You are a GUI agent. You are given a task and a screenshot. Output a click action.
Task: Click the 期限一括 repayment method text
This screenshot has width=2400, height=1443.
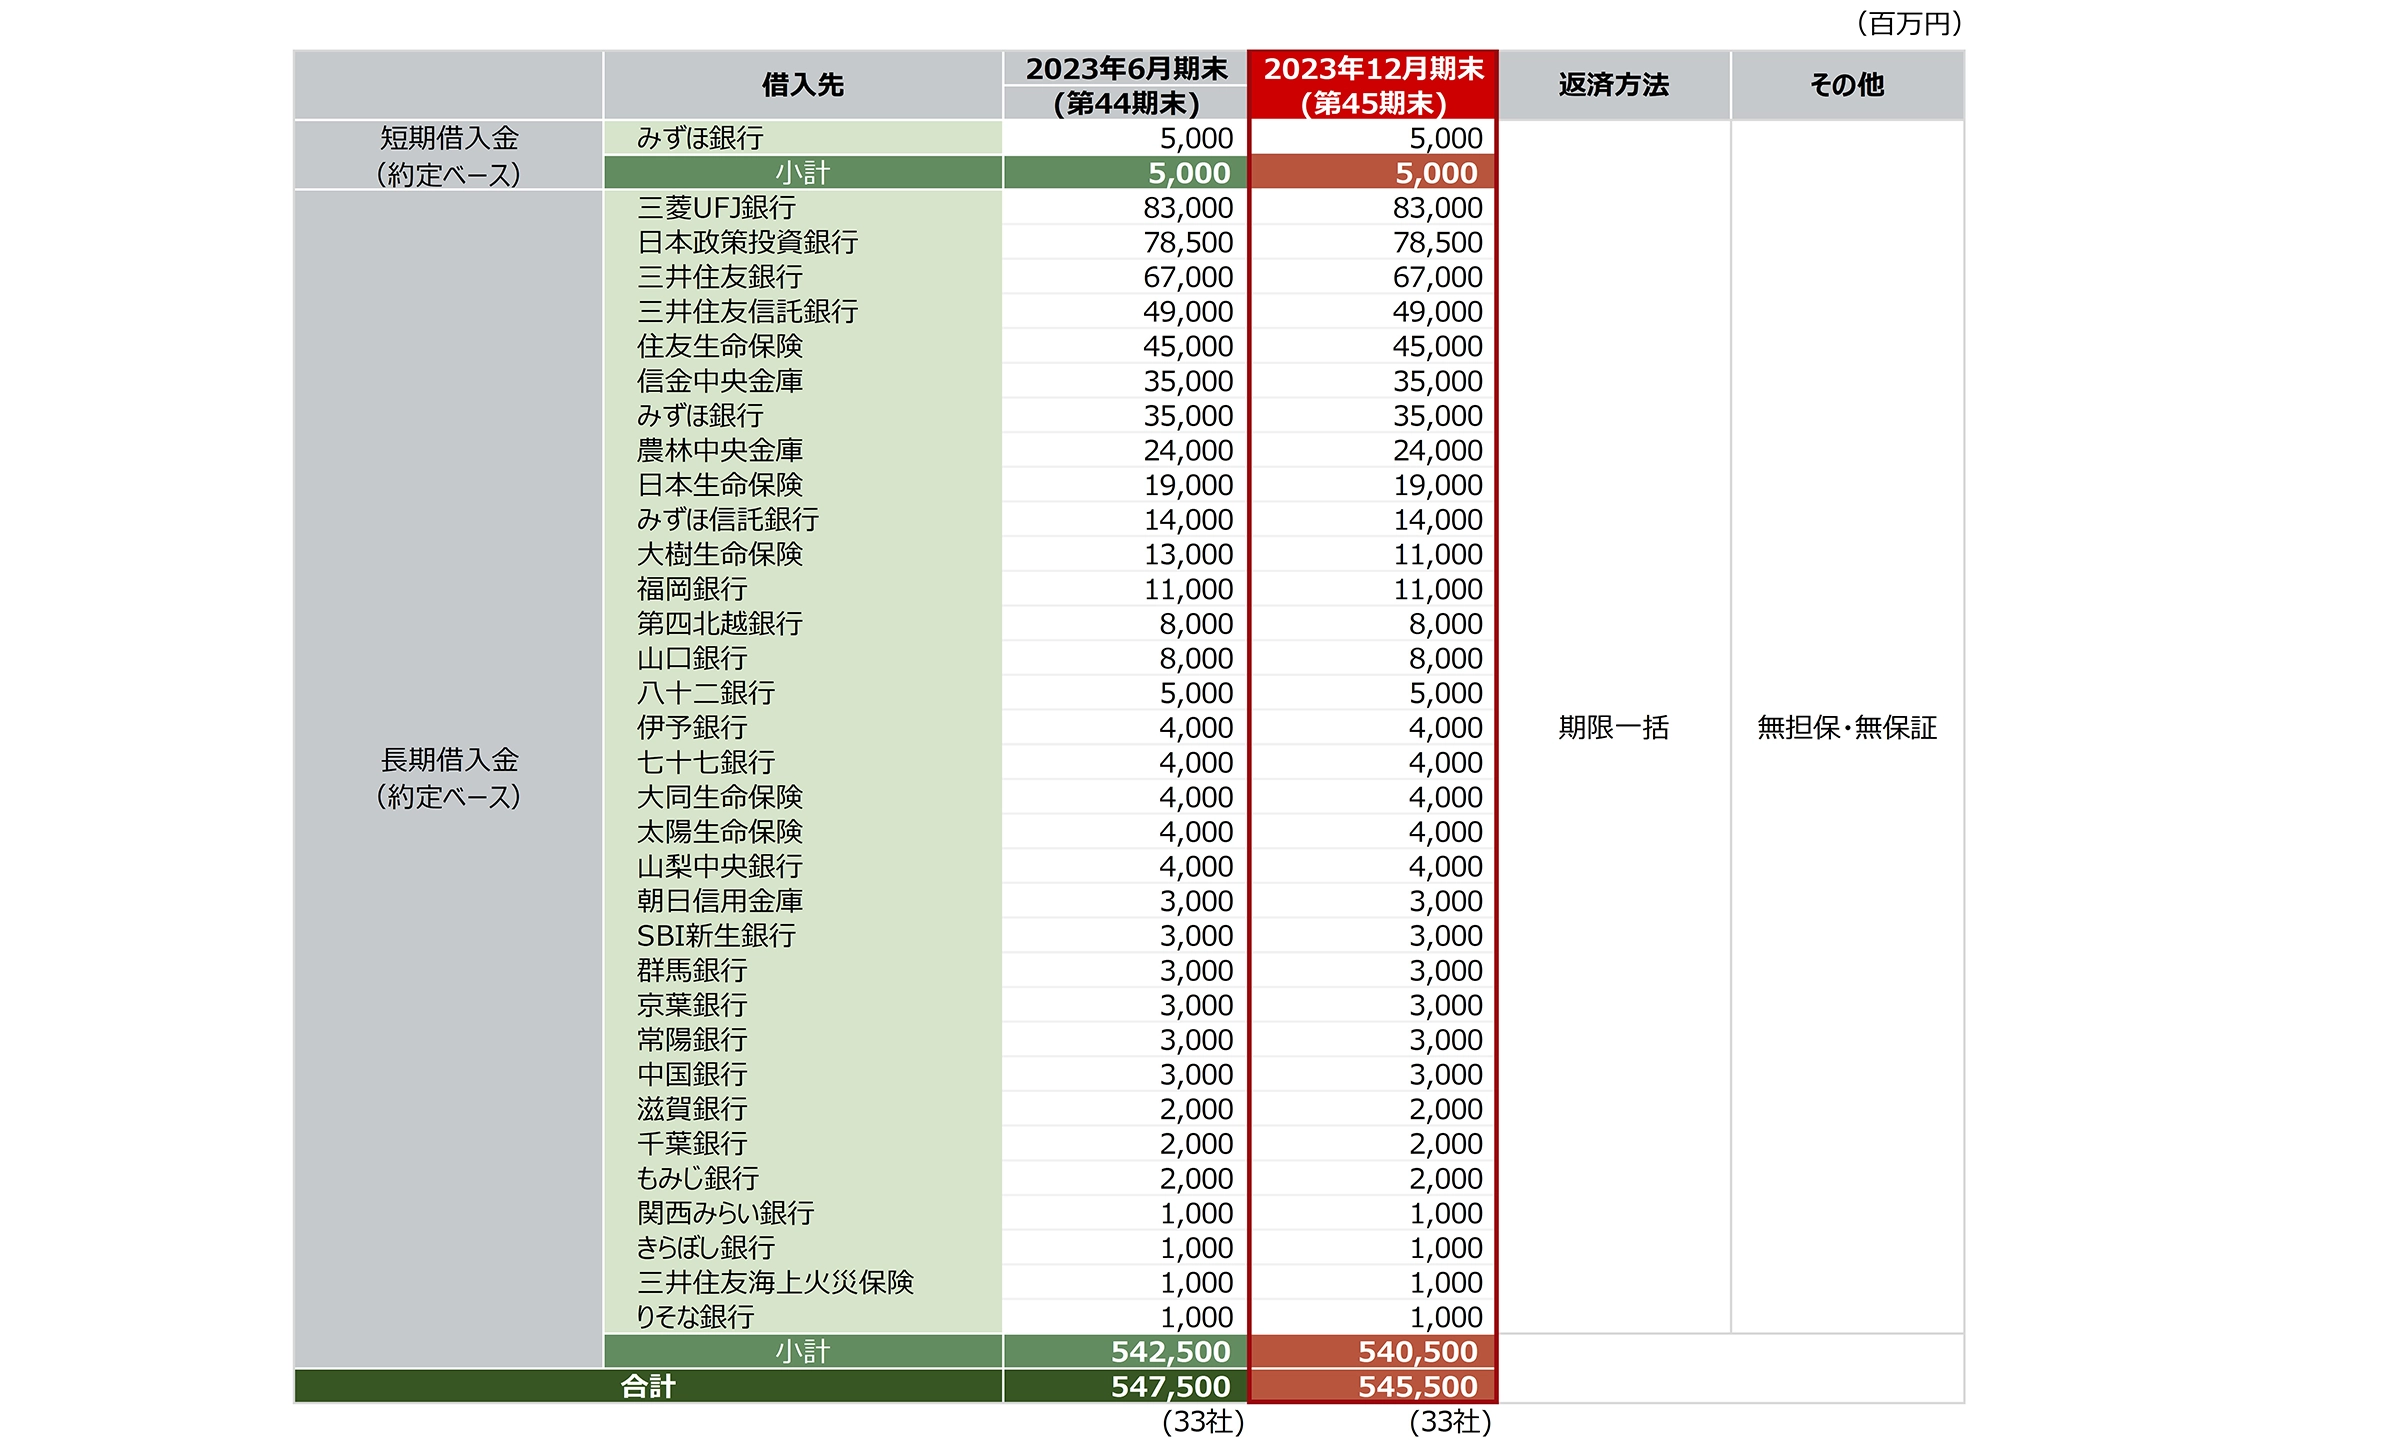click(x=1614, y=728)
